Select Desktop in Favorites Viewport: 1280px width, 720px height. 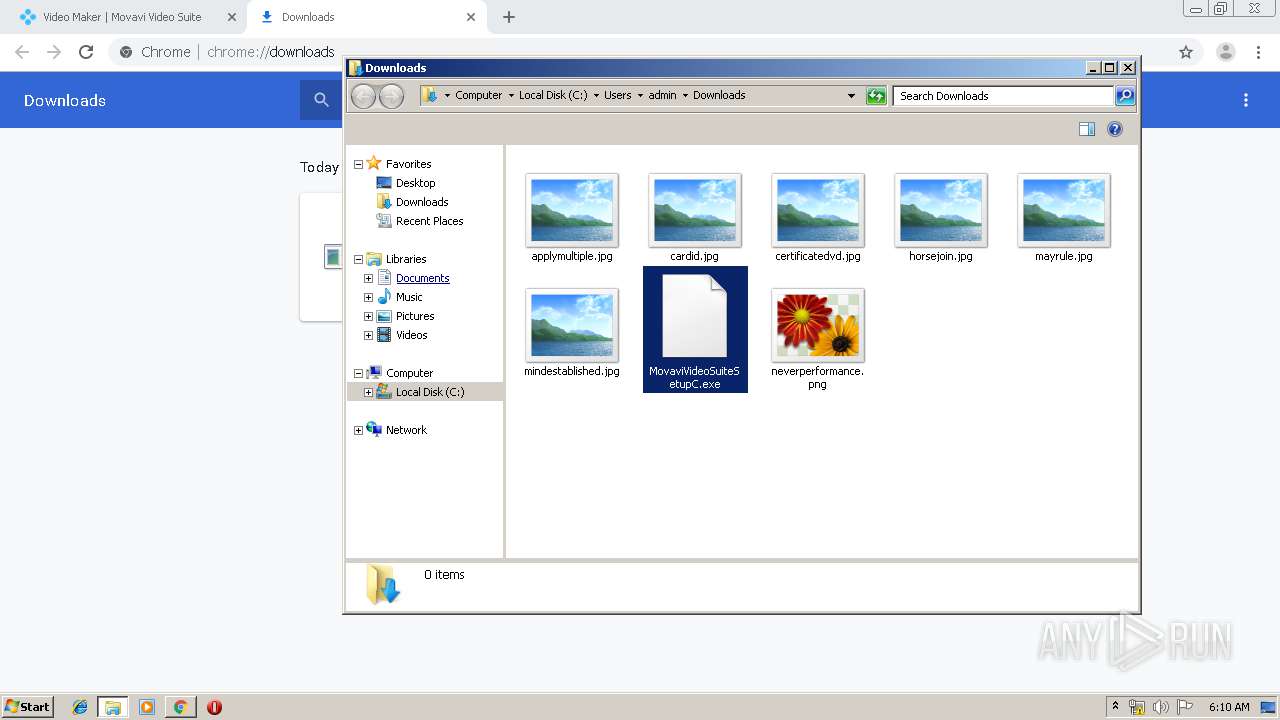(415, 183)
